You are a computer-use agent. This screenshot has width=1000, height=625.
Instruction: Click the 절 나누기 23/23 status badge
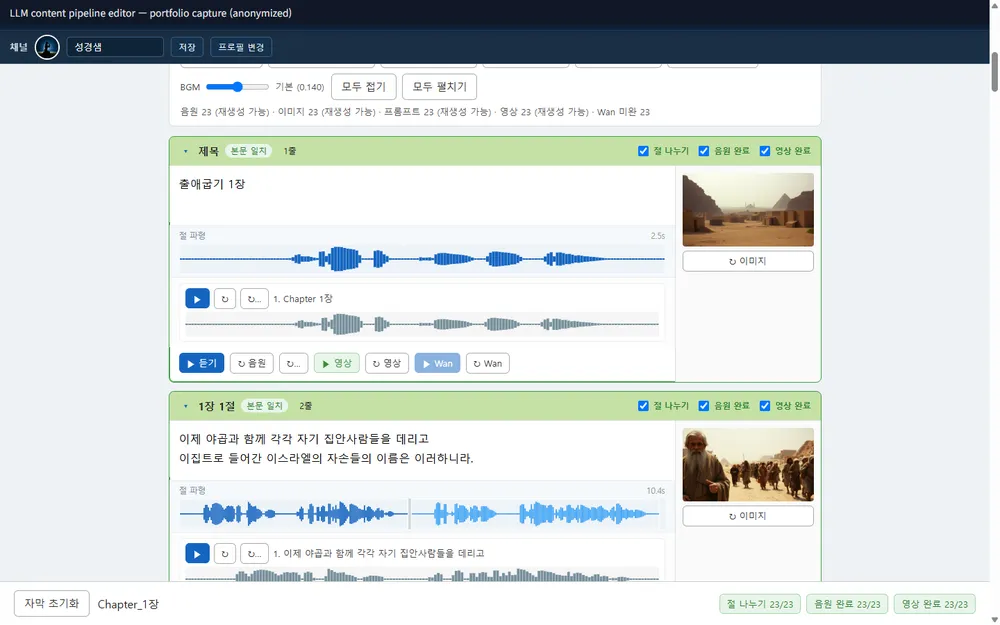(760, 605)
